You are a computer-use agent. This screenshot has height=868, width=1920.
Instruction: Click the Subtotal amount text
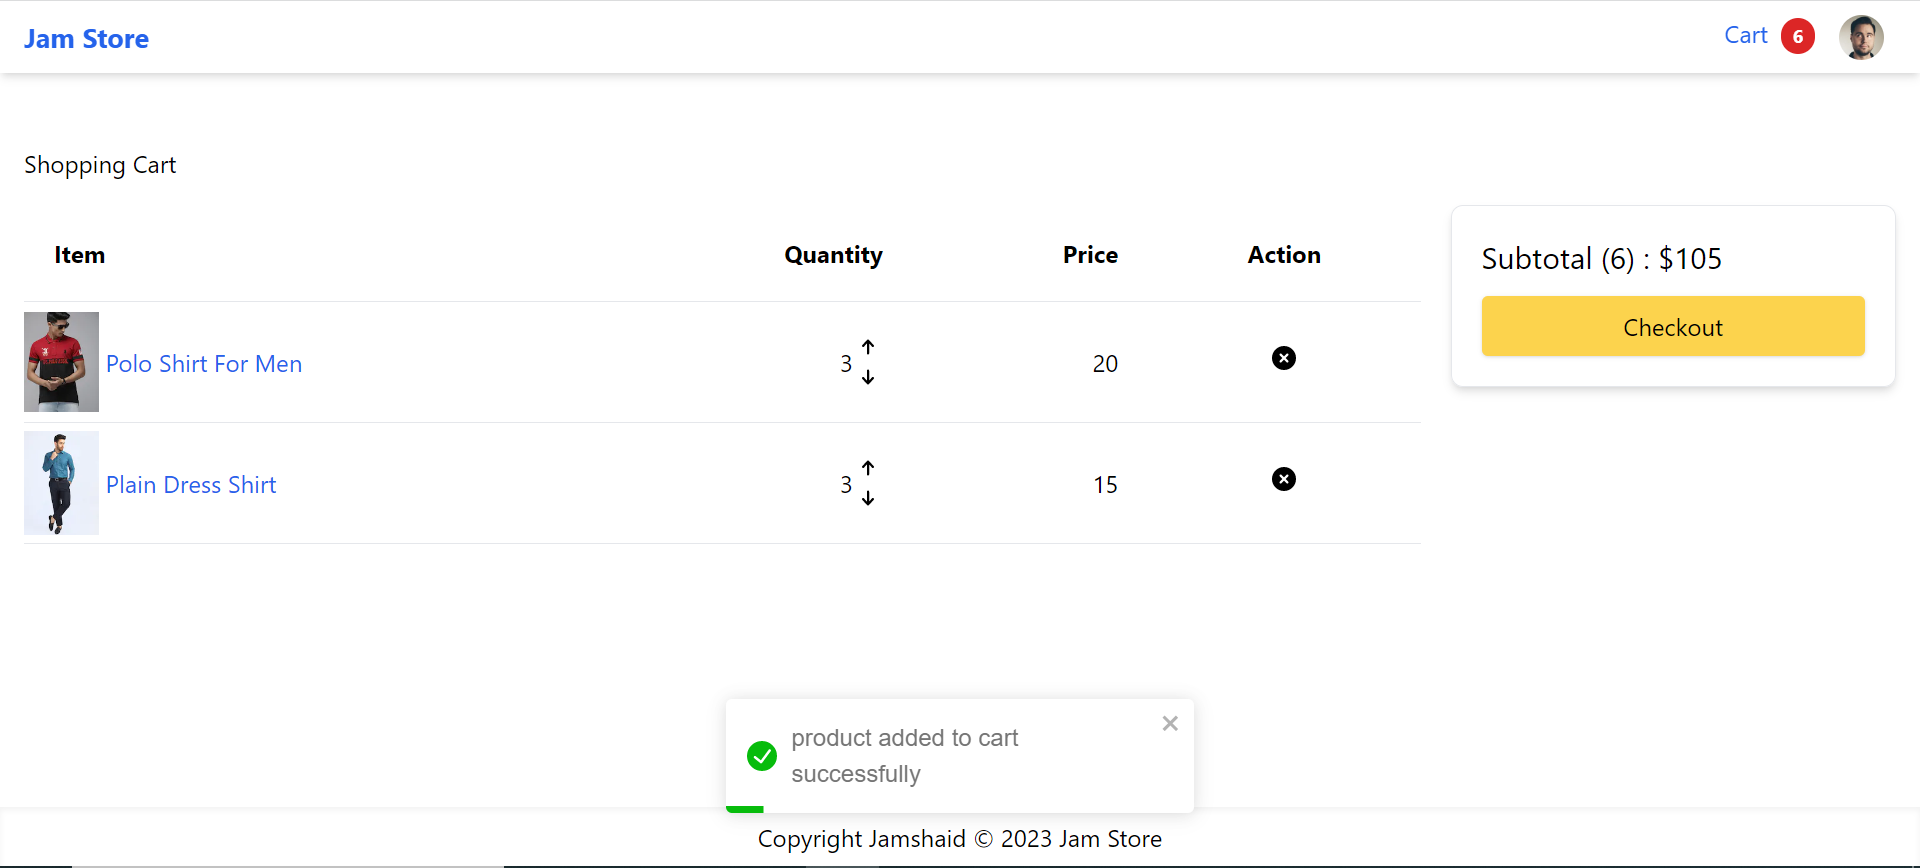(x=1601, y=259)
